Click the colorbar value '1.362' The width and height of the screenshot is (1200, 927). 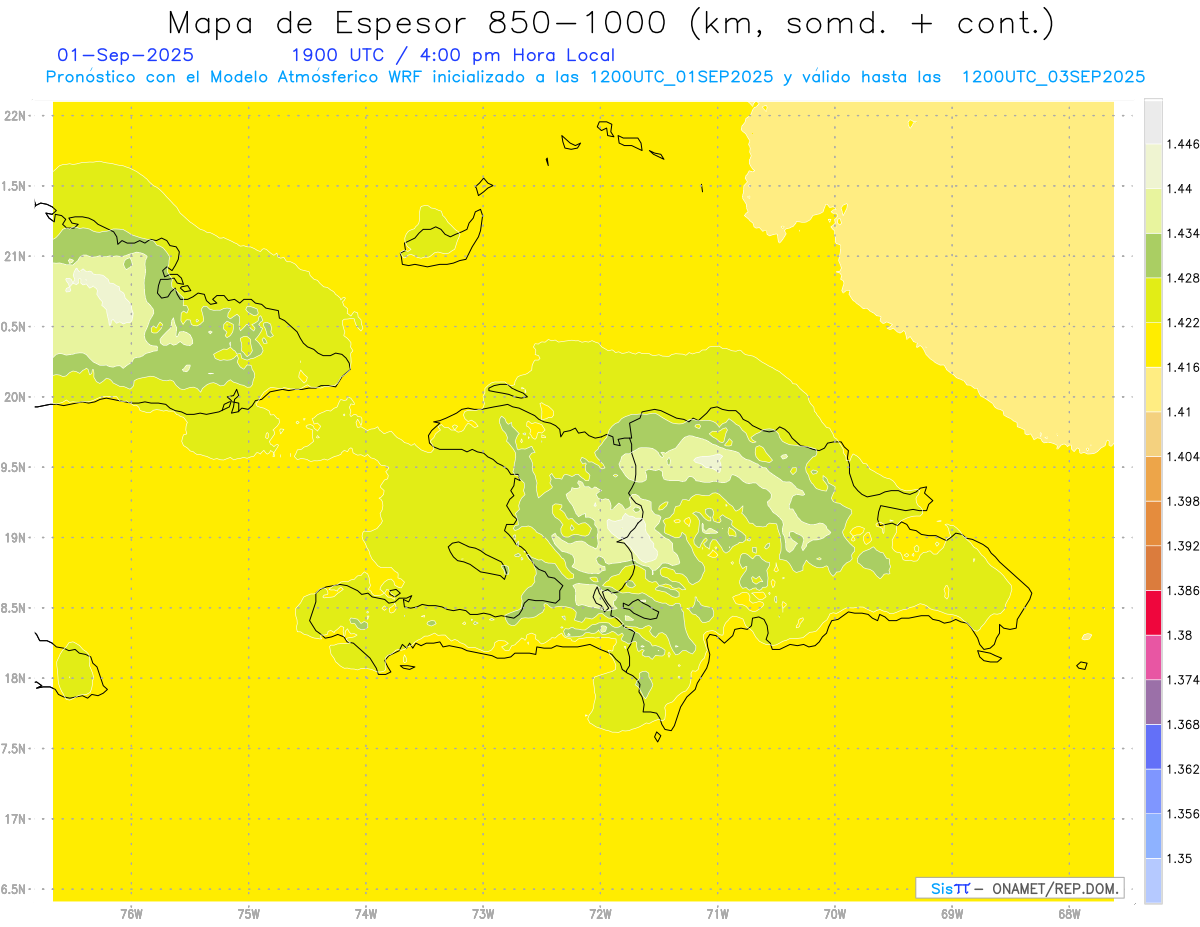coord(1183,769)
